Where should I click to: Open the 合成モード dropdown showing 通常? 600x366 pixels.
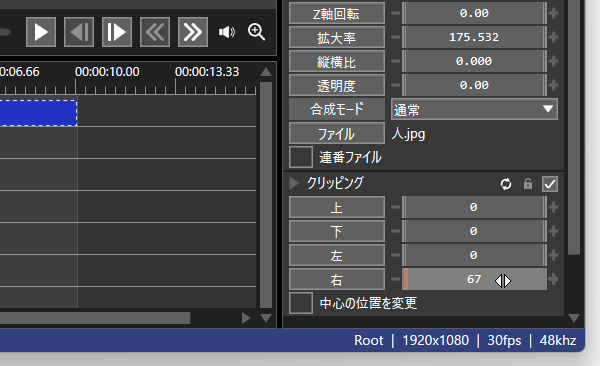click(x=474, y=109)
